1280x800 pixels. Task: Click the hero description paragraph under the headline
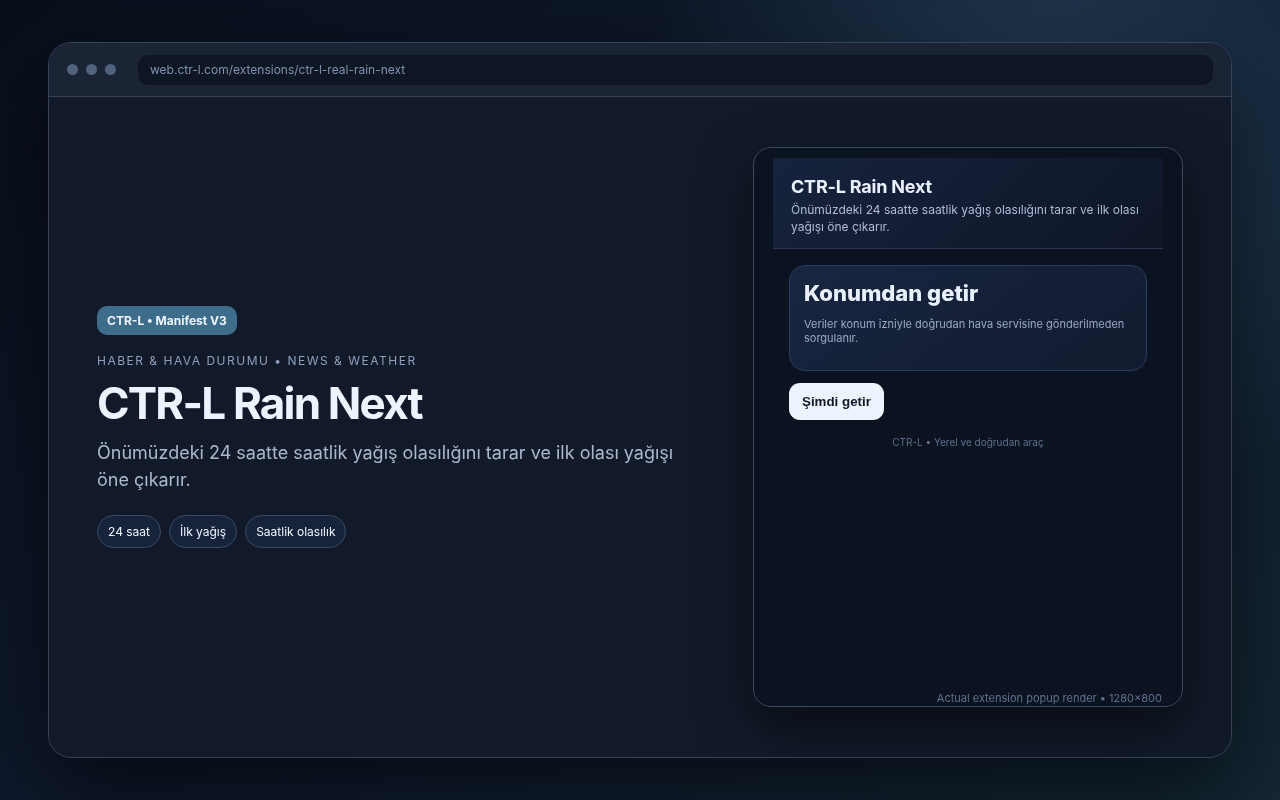pos(385,466)
